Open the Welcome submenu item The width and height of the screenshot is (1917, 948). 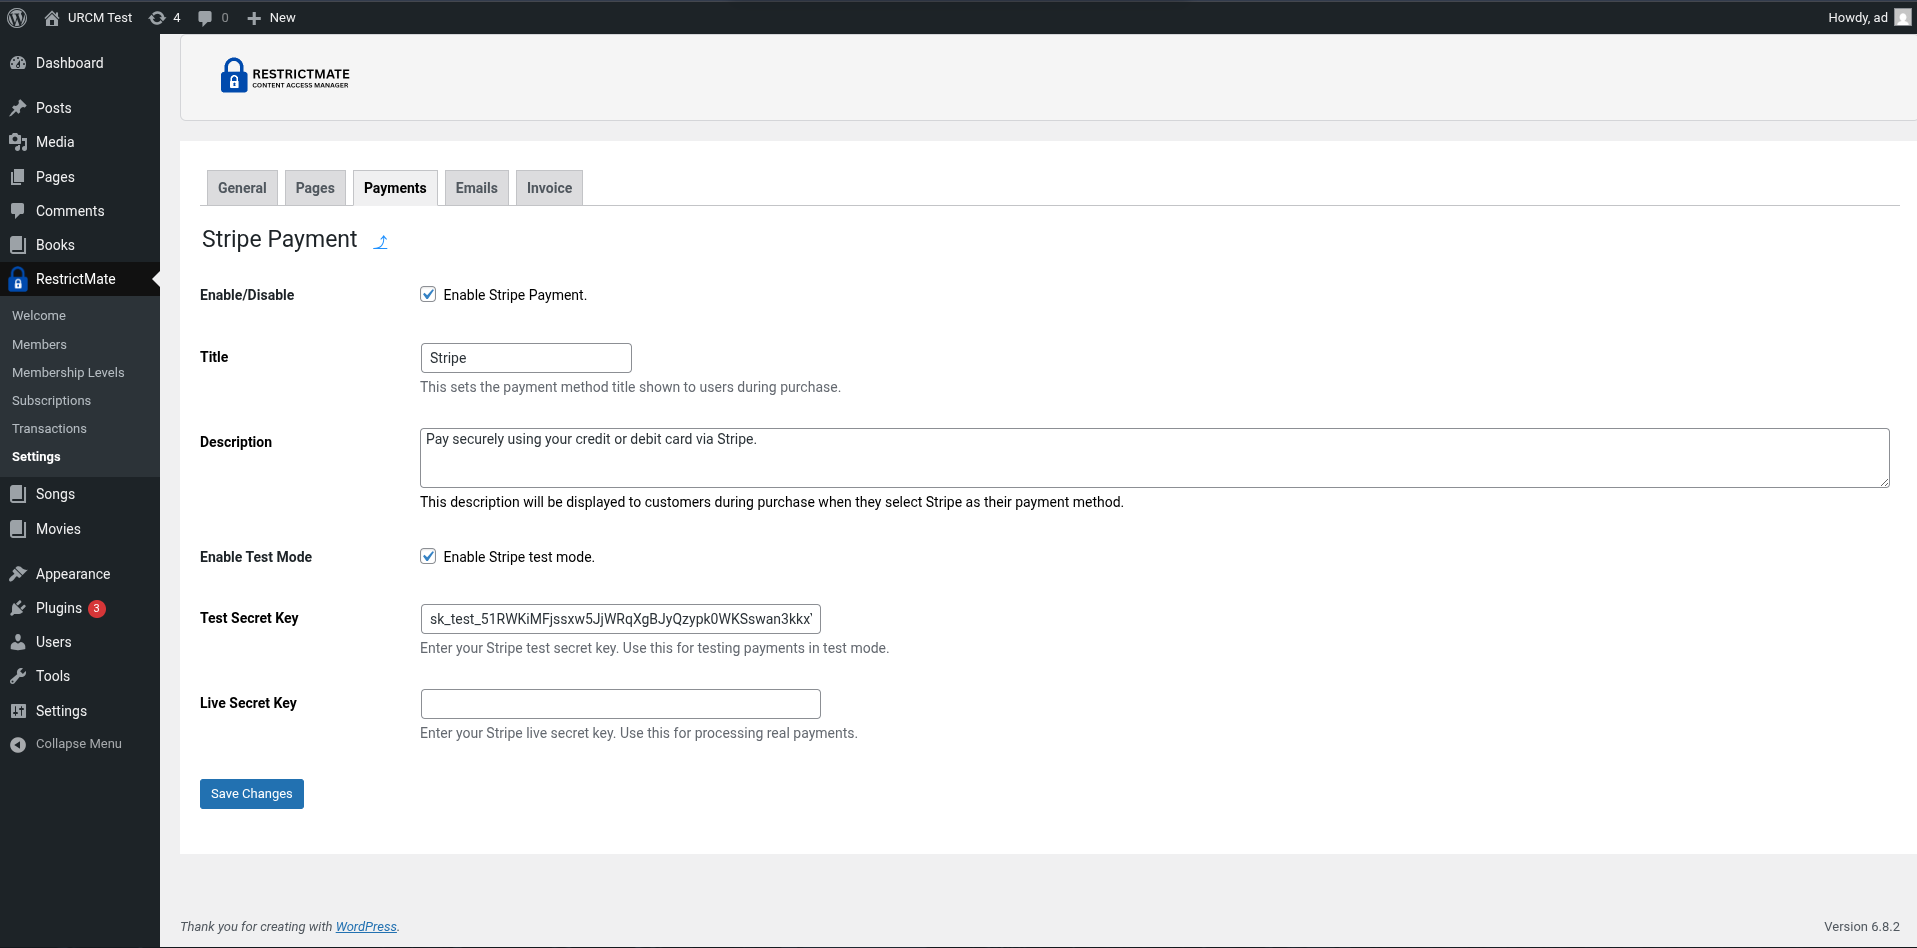(39, 316)
